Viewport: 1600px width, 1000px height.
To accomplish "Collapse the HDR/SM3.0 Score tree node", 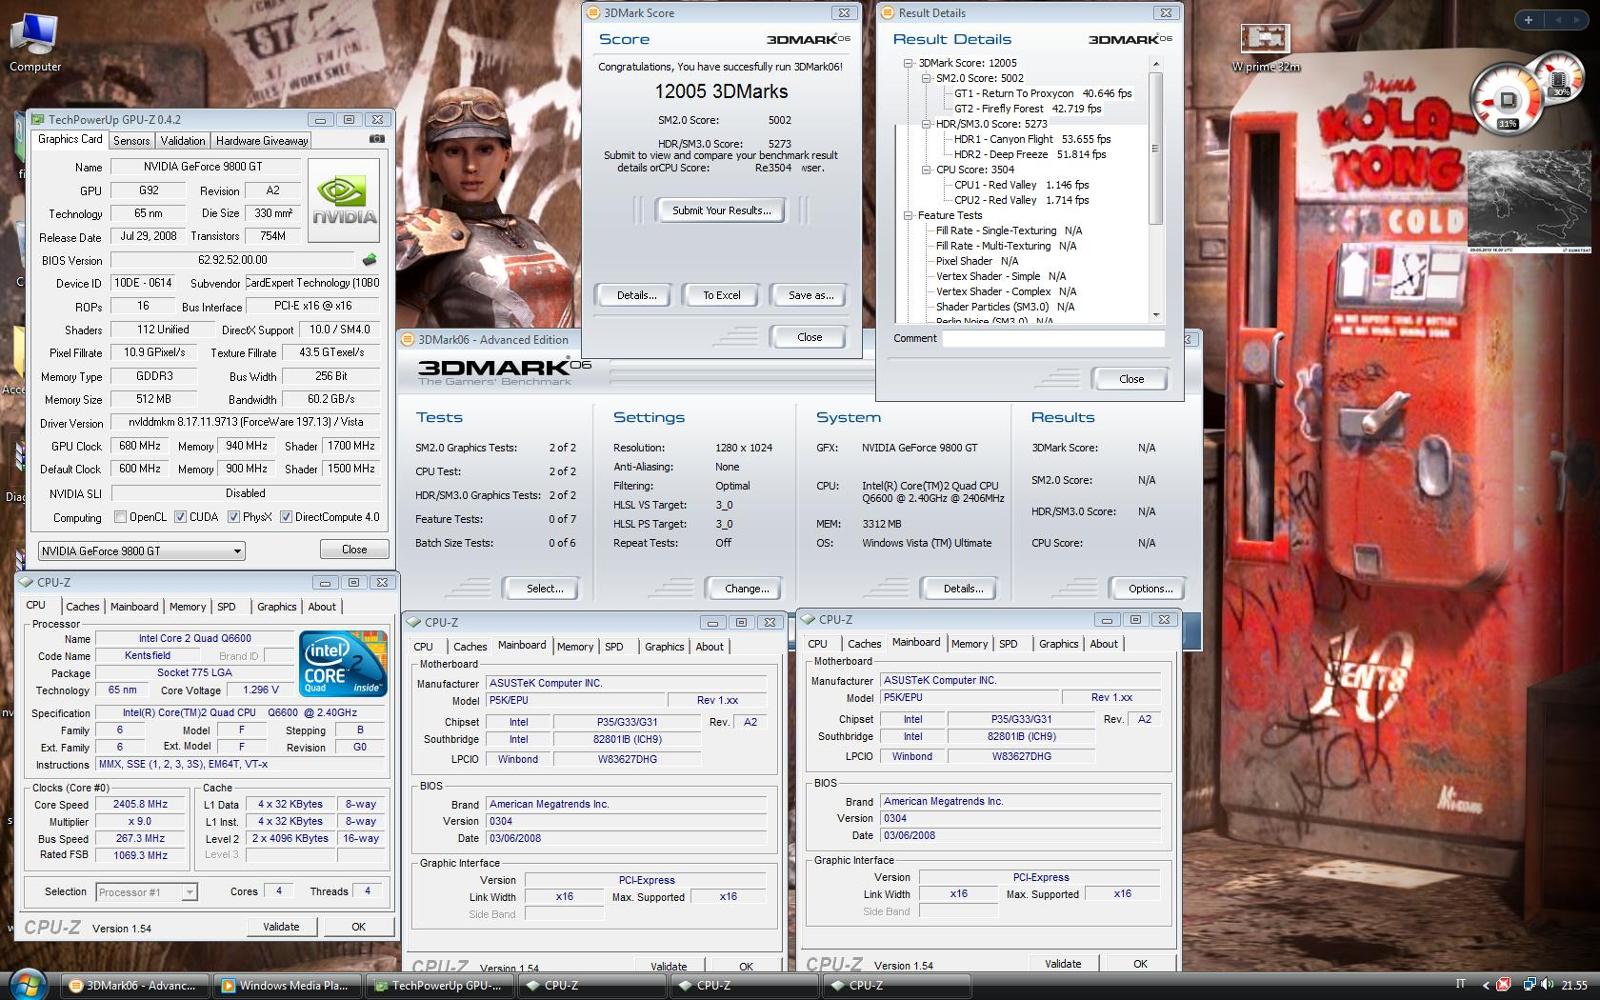I will pos(926,124).
